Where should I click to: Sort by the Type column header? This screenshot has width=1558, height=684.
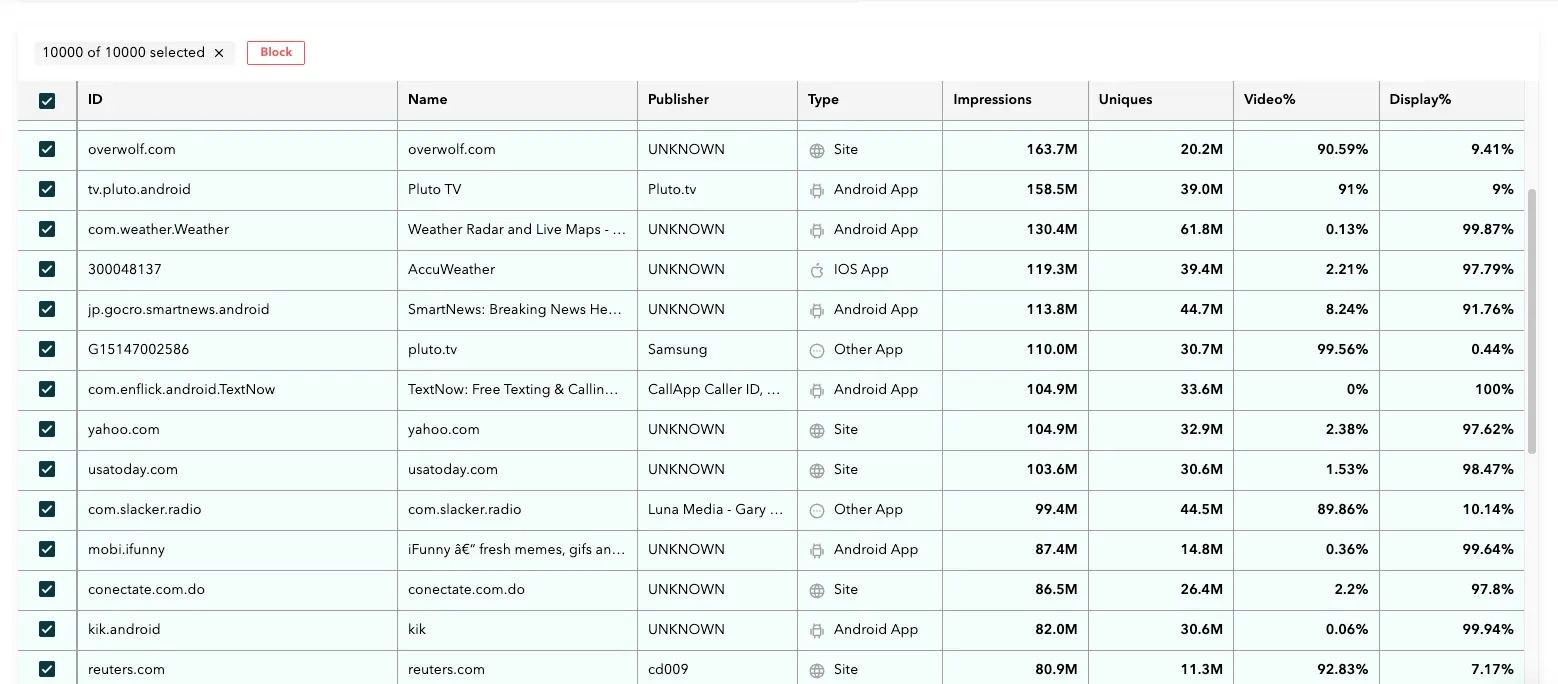870,100
